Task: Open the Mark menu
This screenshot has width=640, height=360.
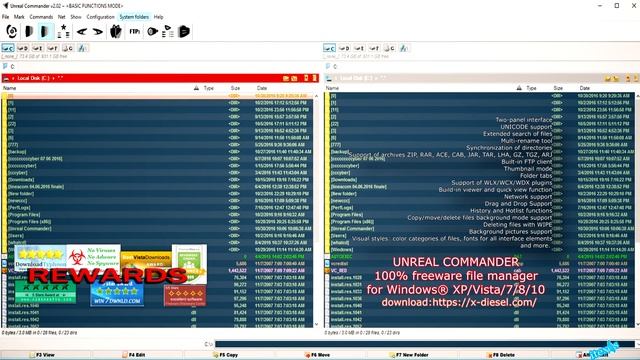Action: (x=19, y=17)
